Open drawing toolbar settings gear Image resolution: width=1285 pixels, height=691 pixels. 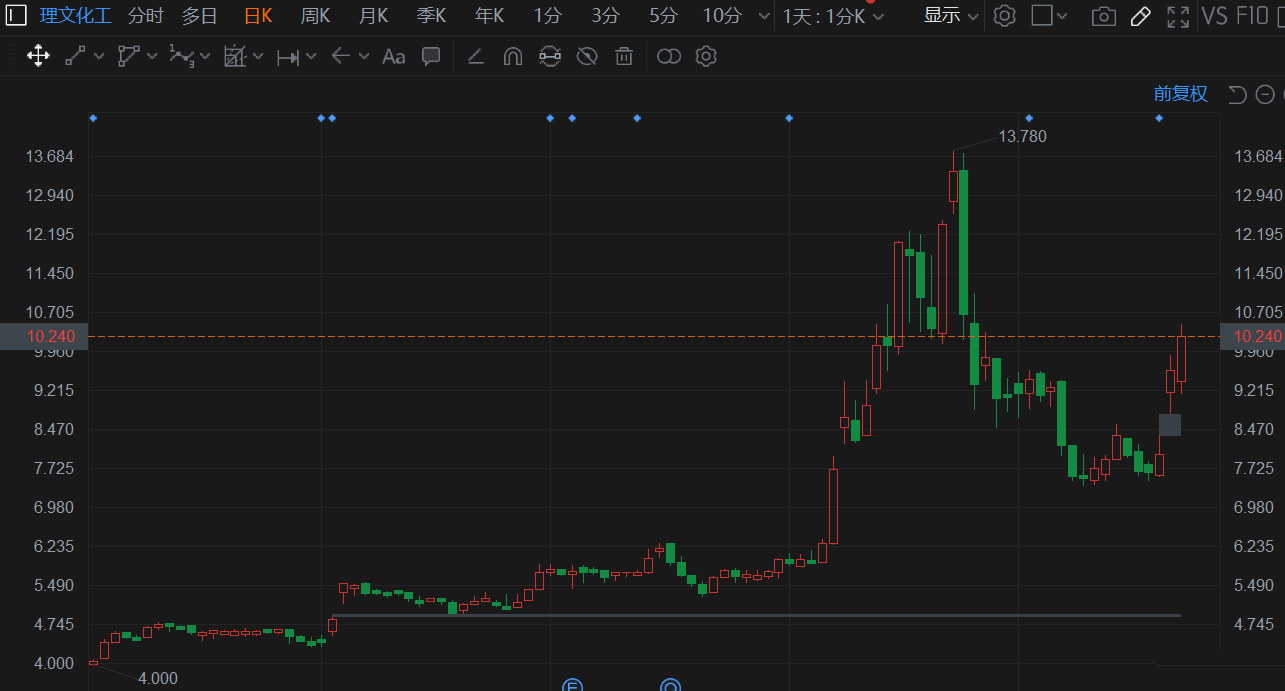pyautogui.click(x=706, y=56)
